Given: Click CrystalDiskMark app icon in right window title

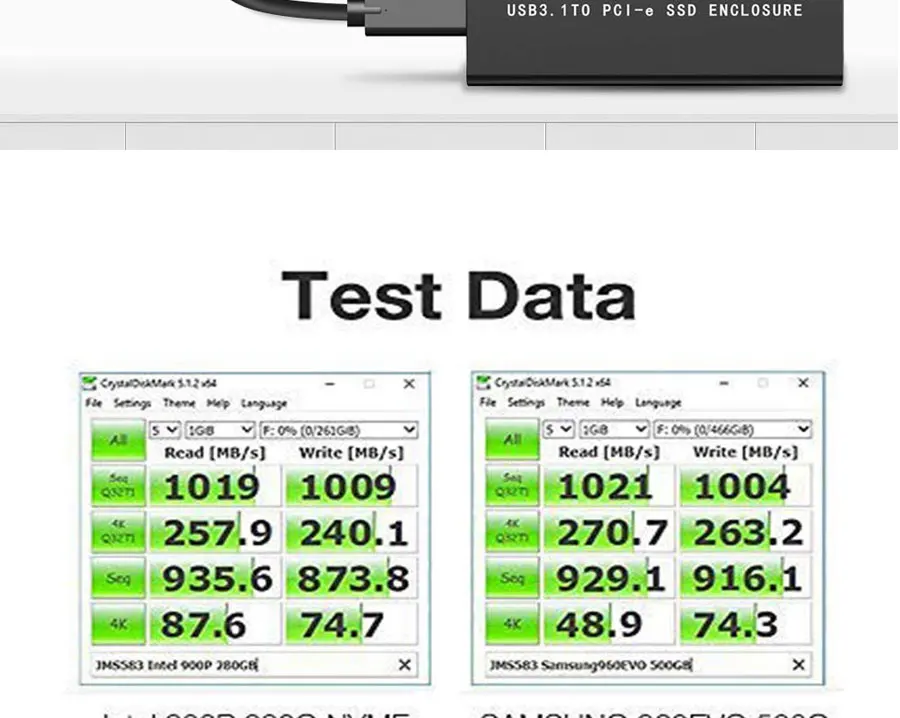Looking at the screenshot, I should [484, 383].
